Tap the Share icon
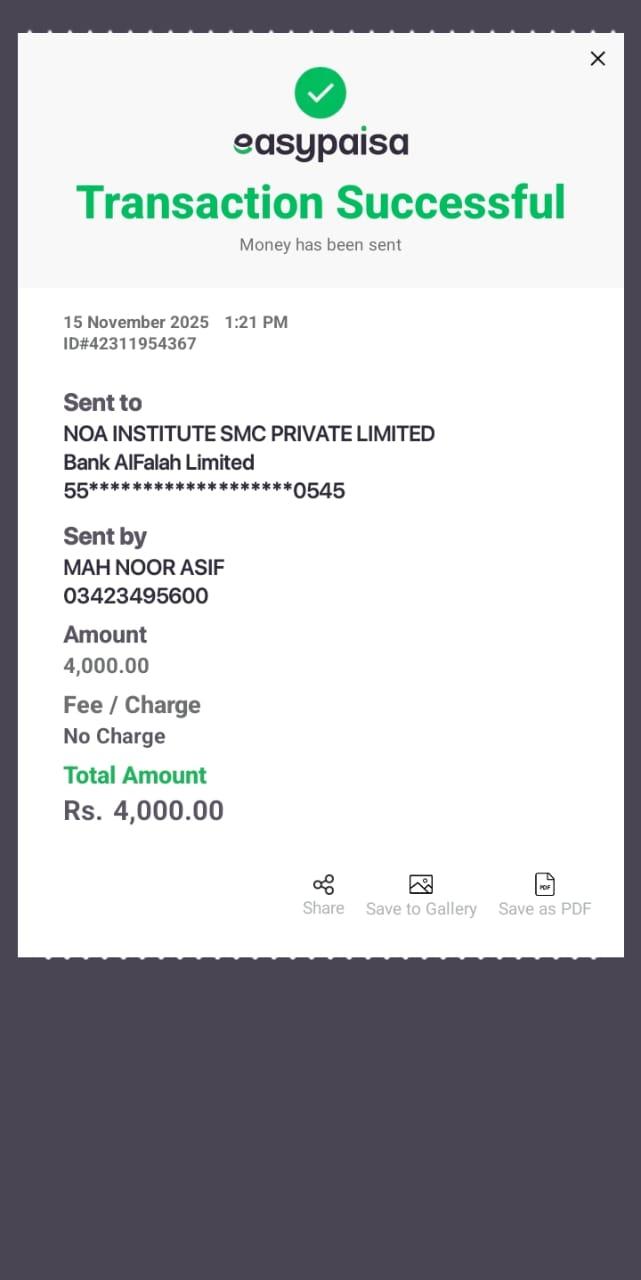The image size is (641, 1280). click(323, 885)
